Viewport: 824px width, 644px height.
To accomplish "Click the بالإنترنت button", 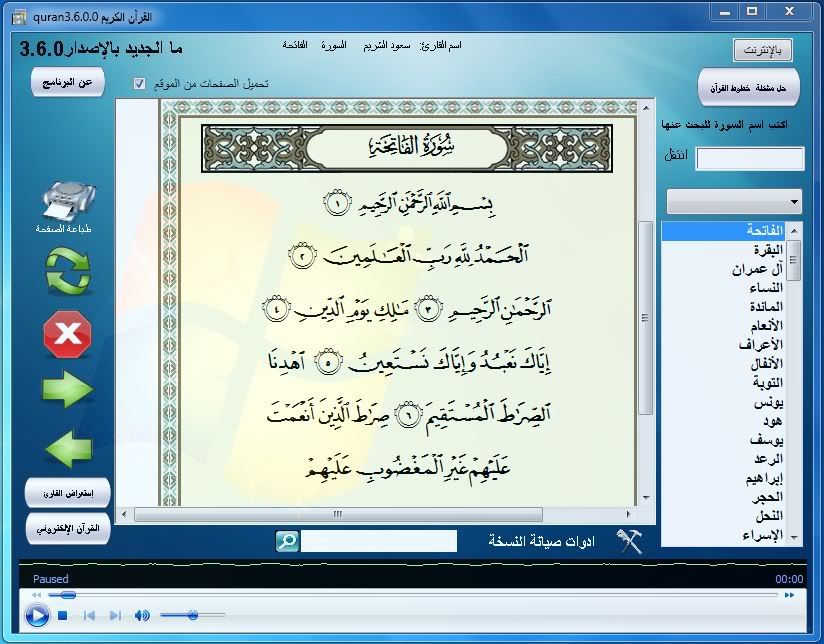I will 763,50.
